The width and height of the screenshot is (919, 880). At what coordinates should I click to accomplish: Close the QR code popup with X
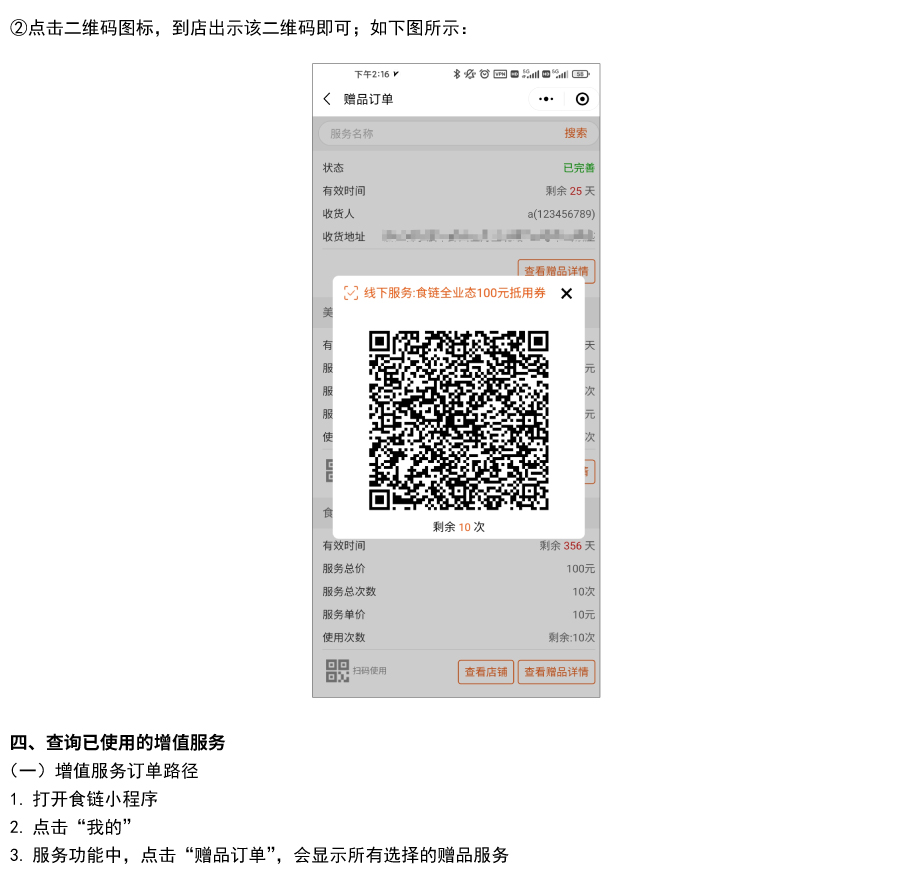(x=566, y=293)
